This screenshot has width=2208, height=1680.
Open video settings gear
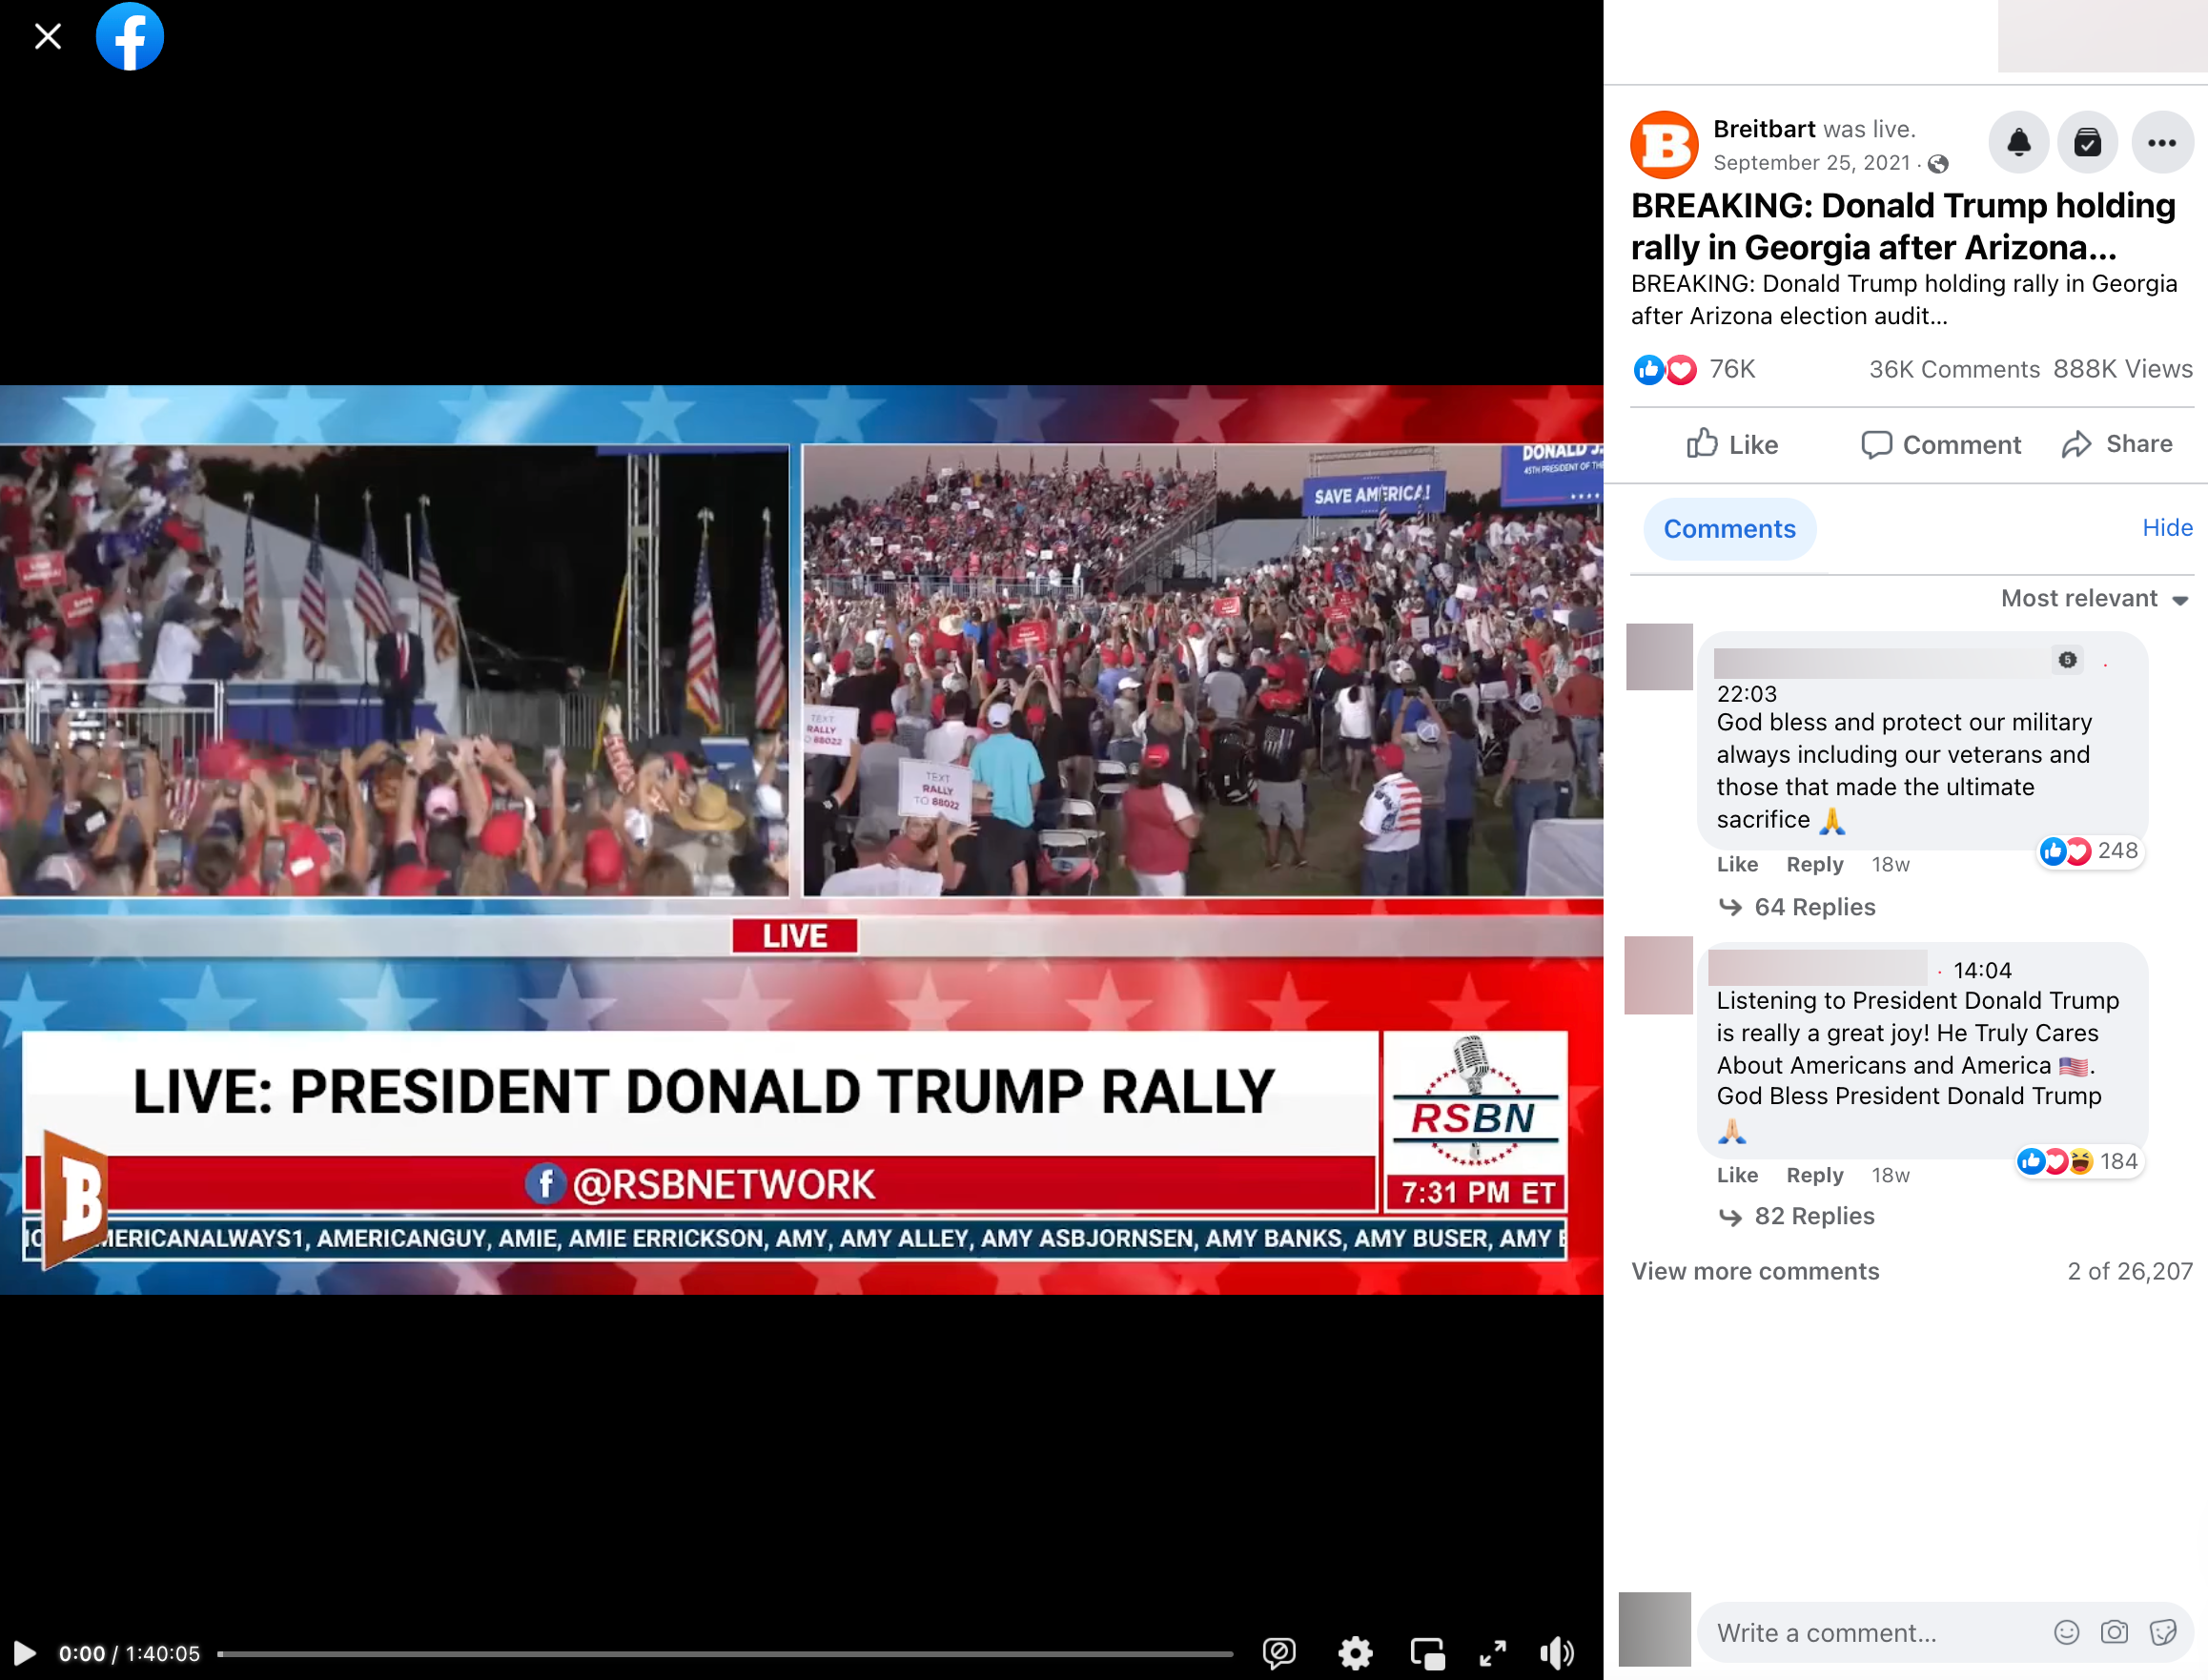point(1355,1652)
